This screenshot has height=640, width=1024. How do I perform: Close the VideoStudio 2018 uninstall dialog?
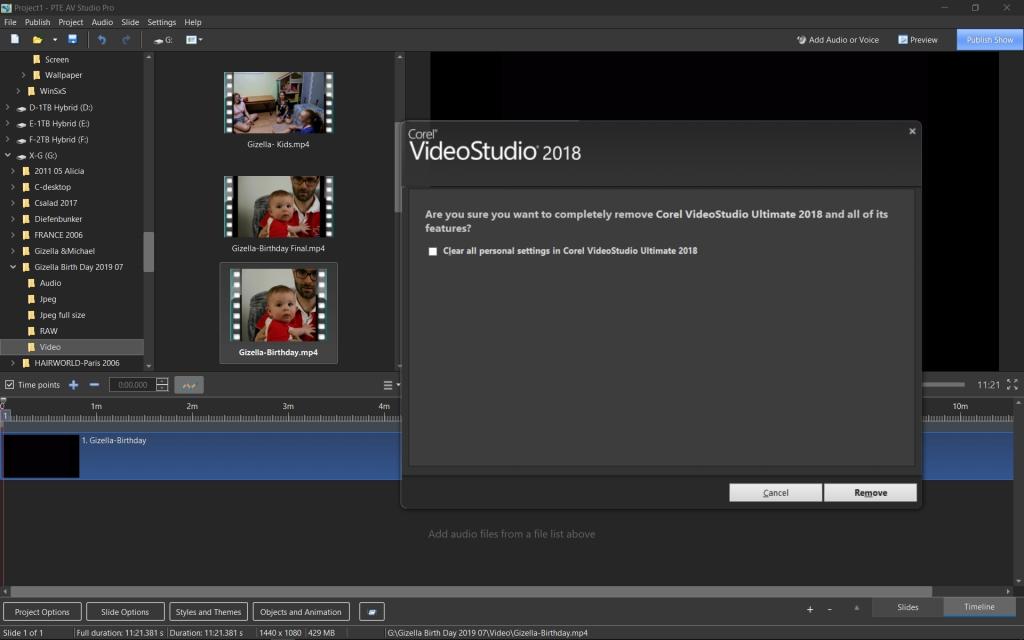(x=912, y=131)
